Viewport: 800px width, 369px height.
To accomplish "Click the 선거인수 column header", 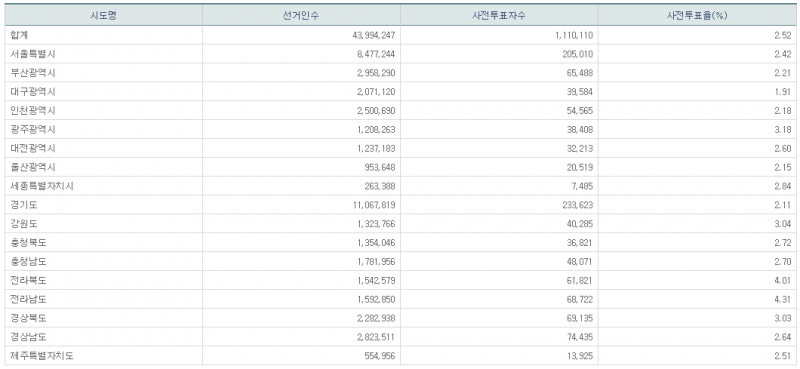I will [x=301, y=15].
